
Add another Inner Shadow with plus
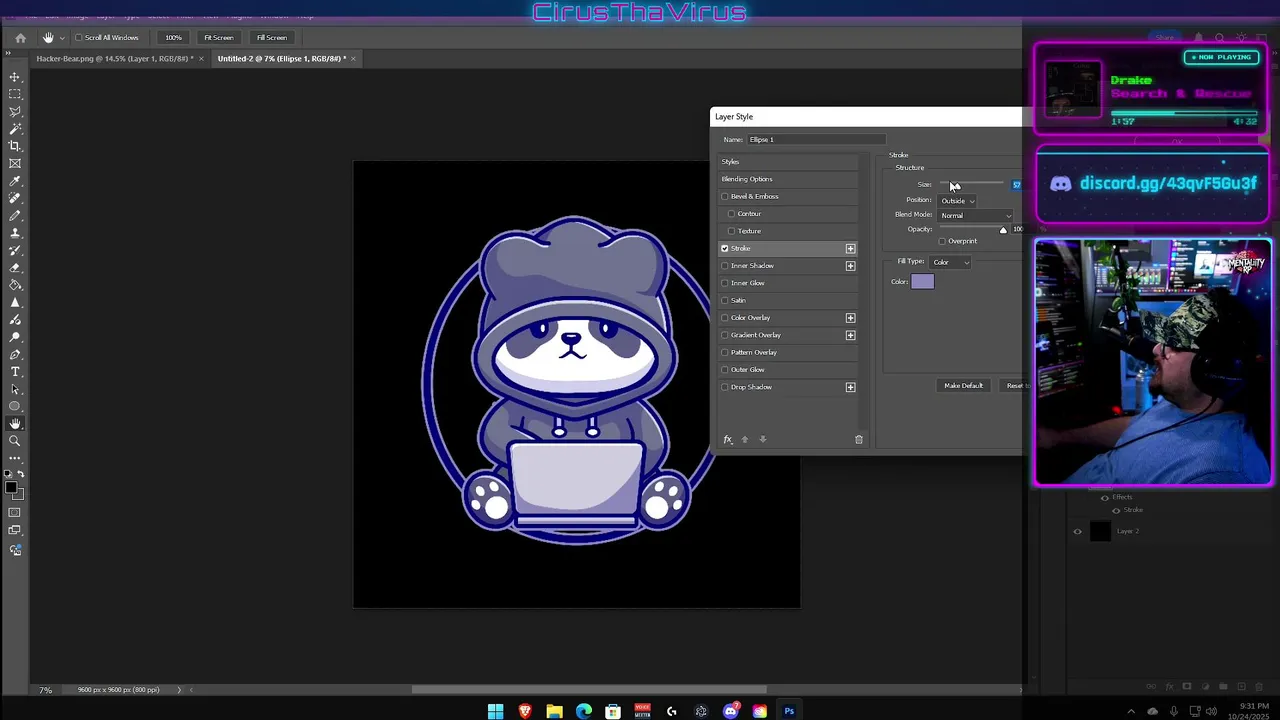[850, 266]
